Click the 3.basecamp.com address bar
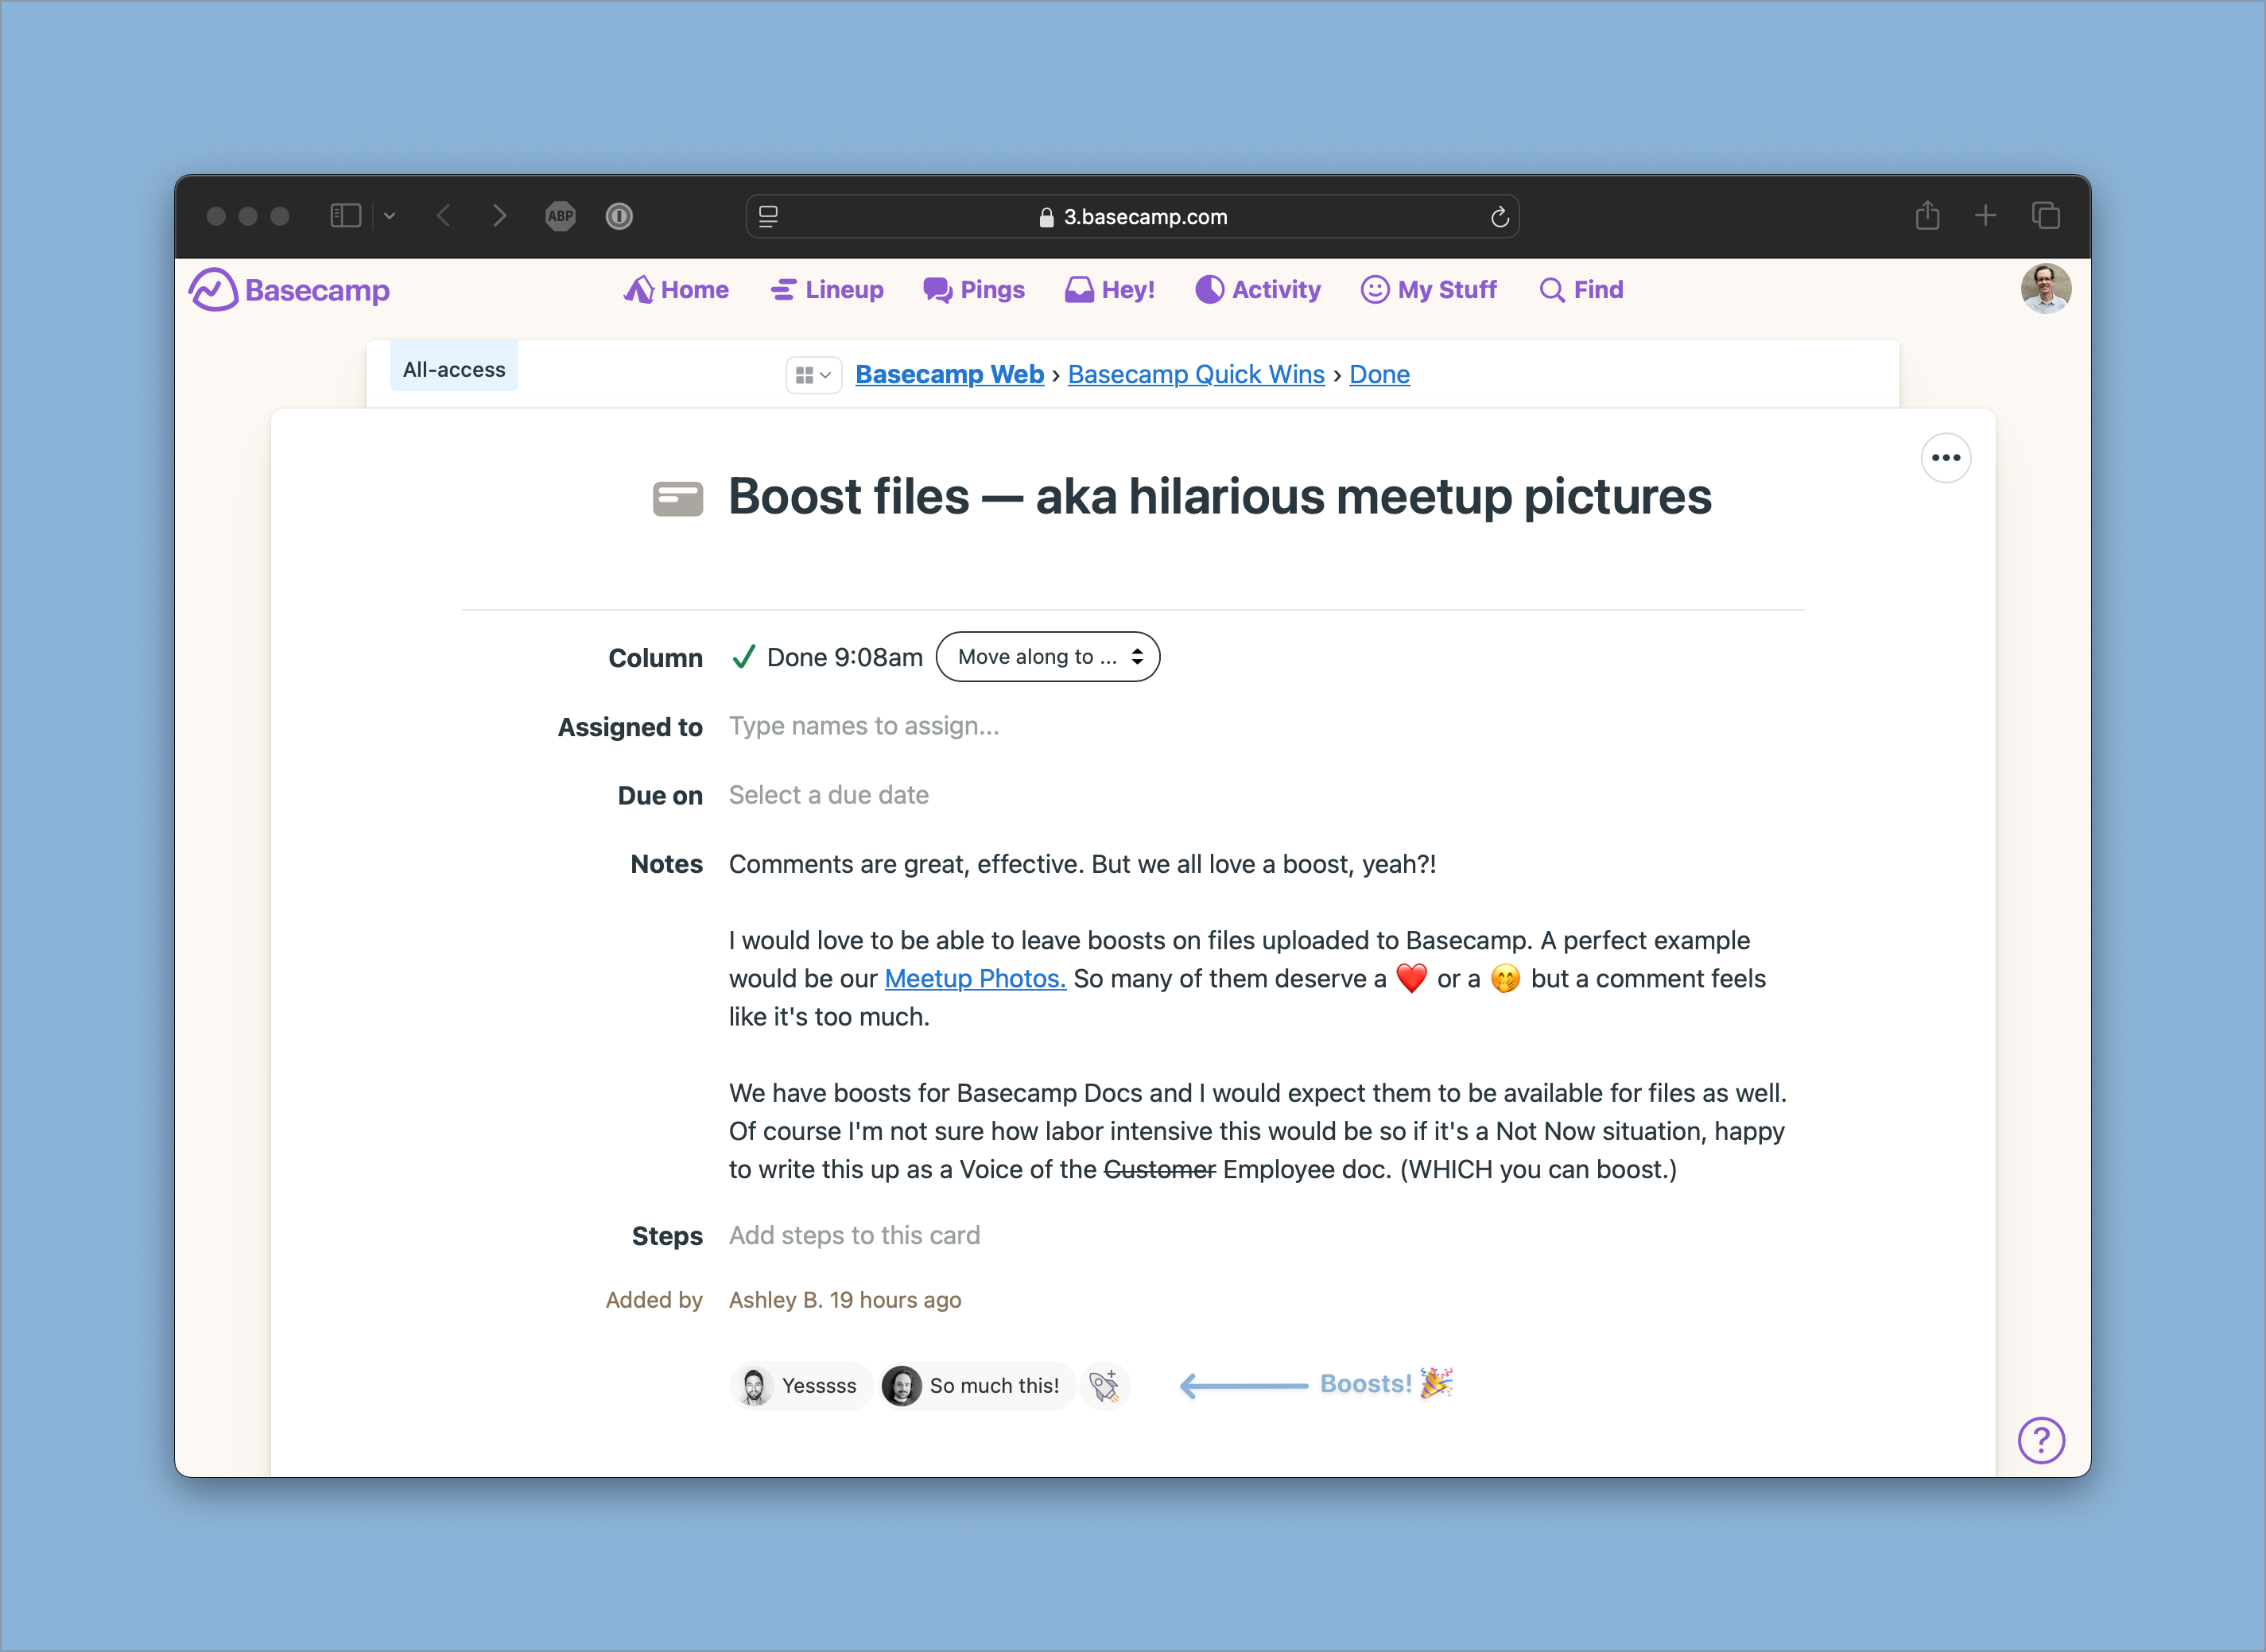2266x1652 pixels. 1133,216
